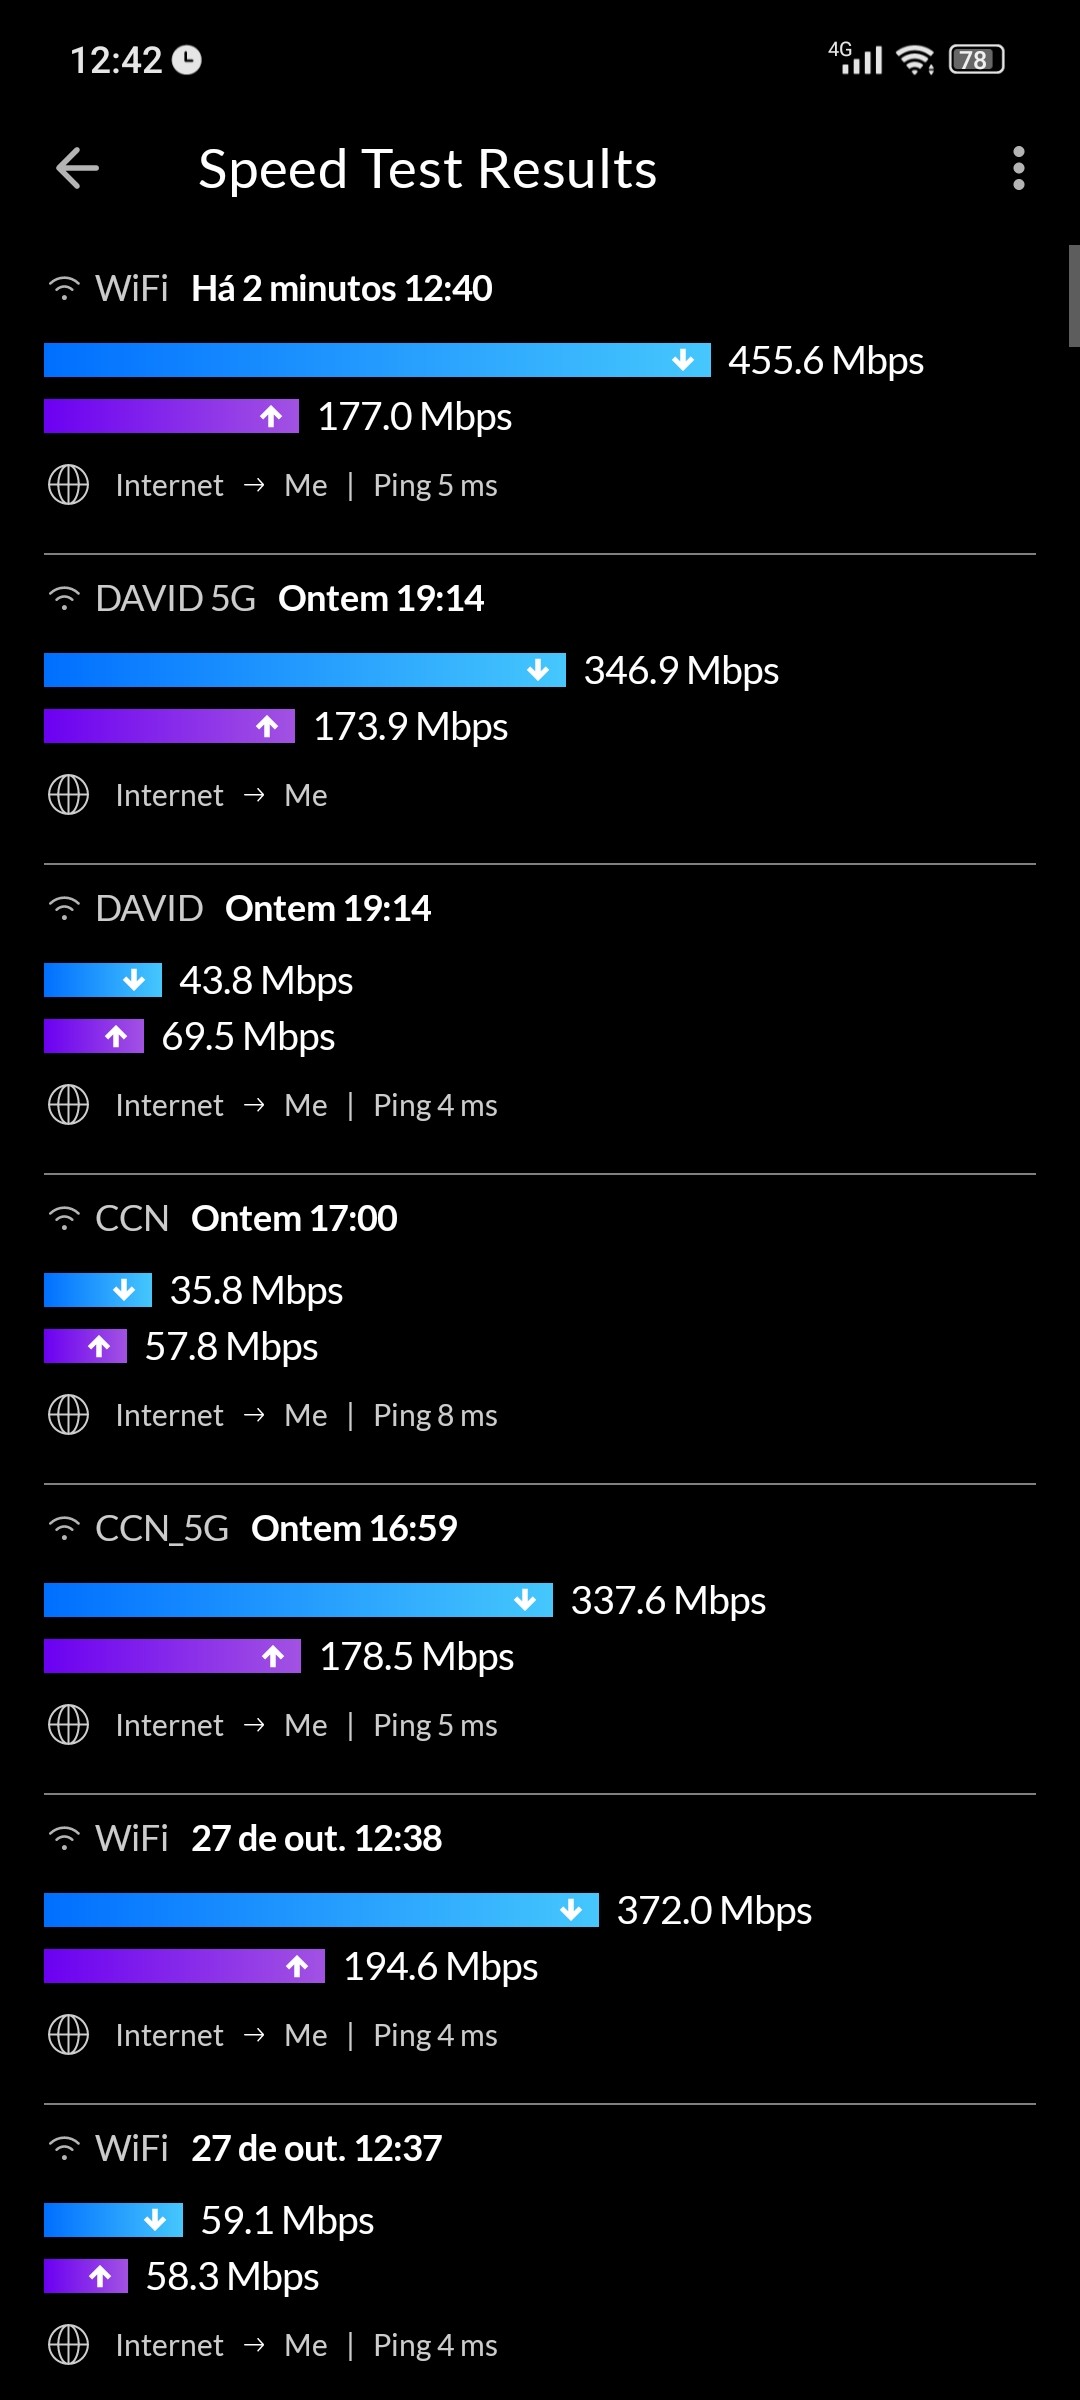Viewport: 1080px width, 2400px height.
Task: Tap the globe icon under CCN result
Action: pyautogui.click(x=68, y=1415)
